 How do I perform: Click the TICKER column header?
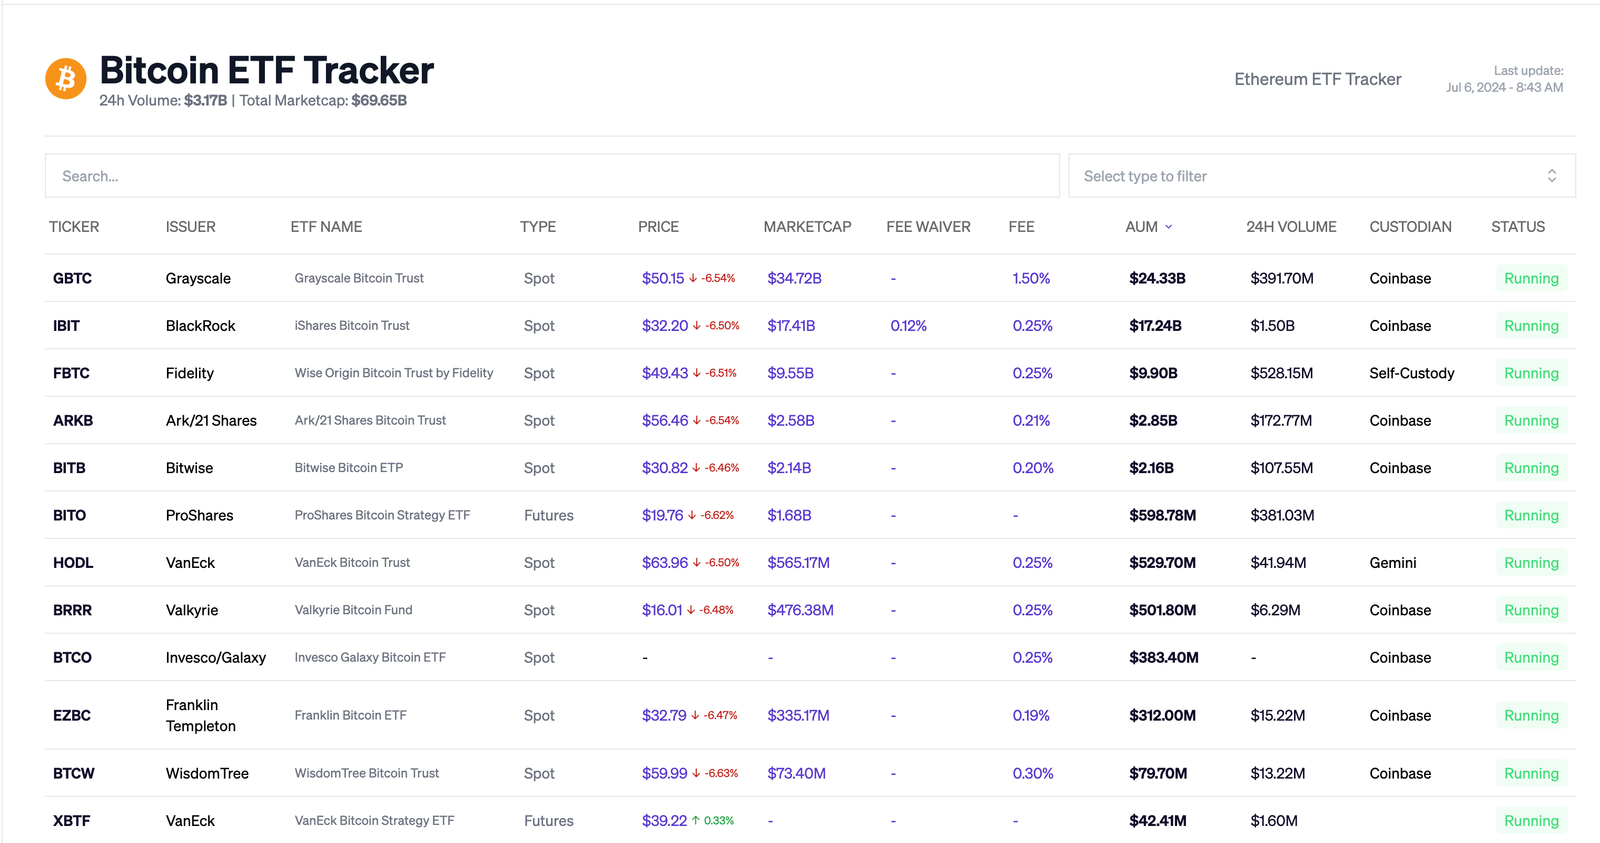(x=74, y=227)
